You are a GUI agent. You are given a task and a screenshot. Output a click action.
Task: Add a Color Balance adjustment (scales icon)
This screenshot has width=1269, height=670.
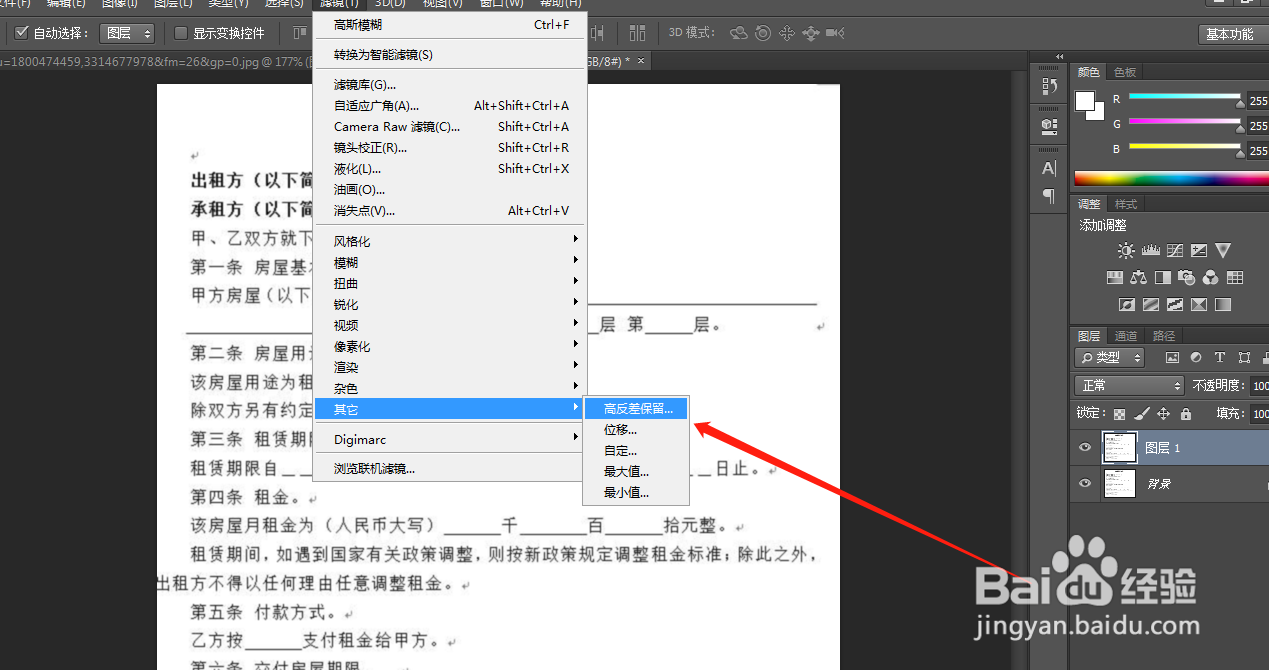pos(1138,278)
